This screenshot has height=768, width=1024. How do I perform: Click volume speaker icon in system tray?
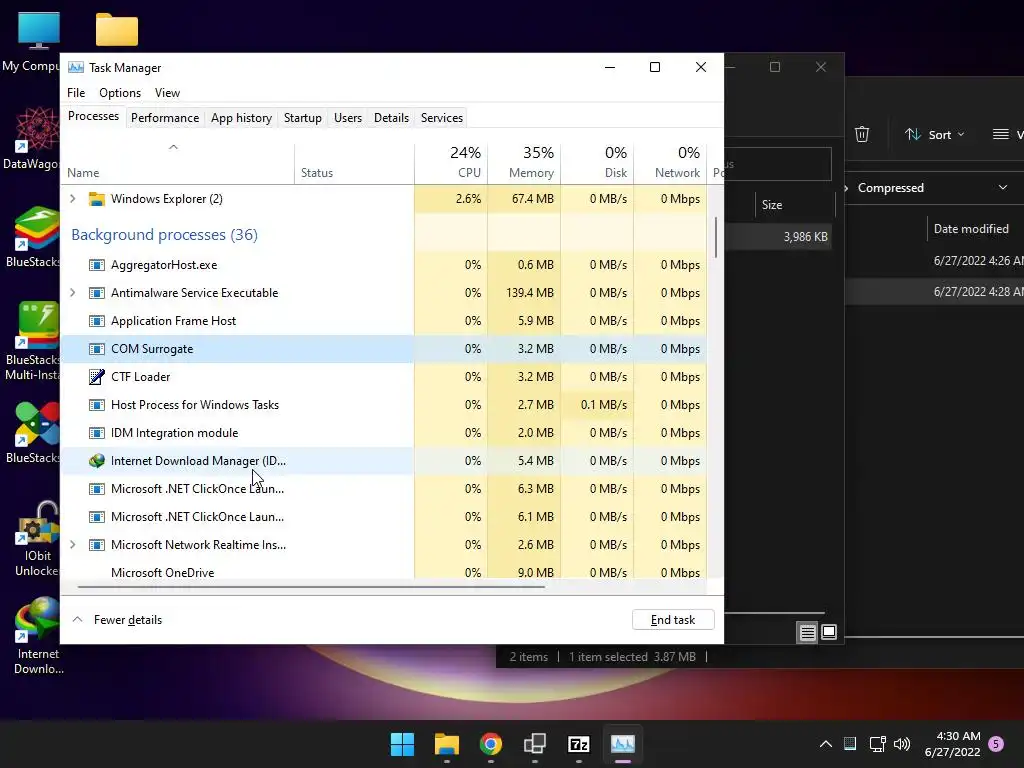[x=902, y=744]
